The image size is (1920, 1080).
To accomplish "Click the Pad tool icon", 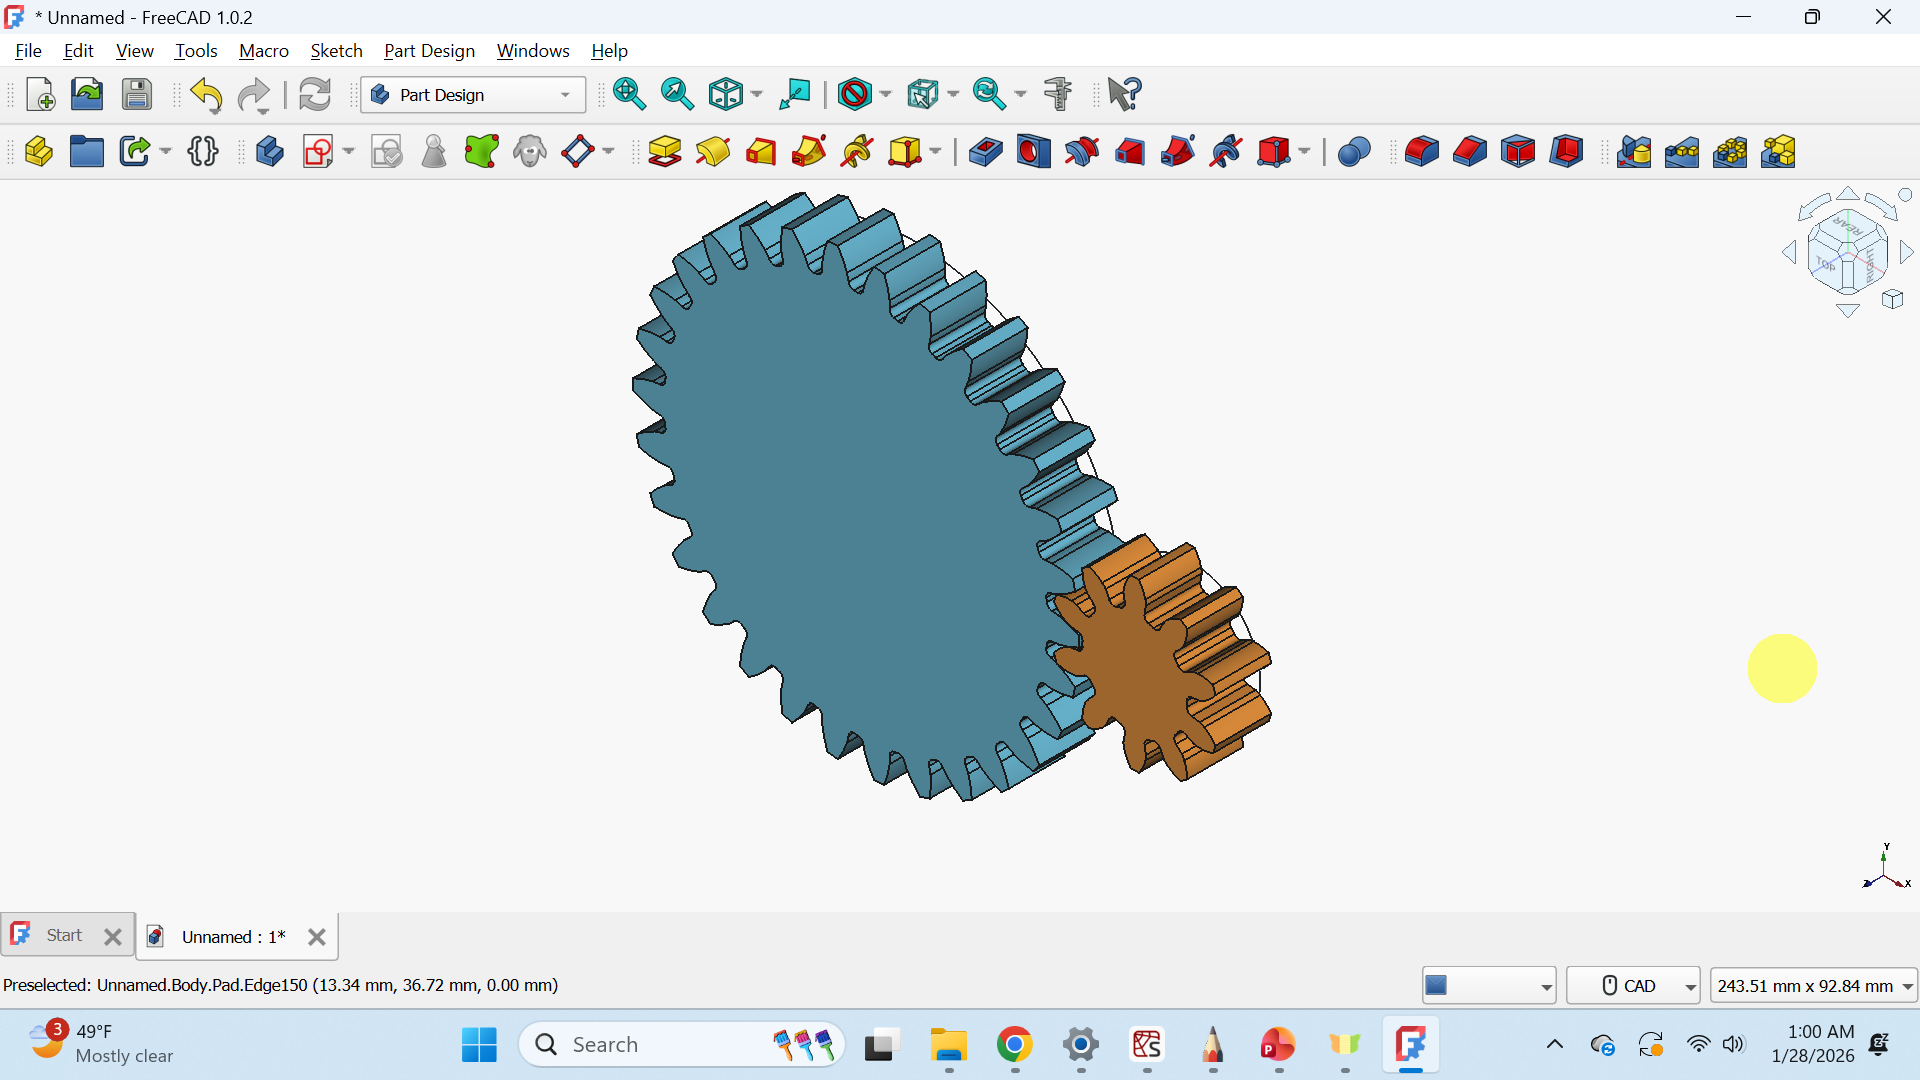I will [664, 152].
